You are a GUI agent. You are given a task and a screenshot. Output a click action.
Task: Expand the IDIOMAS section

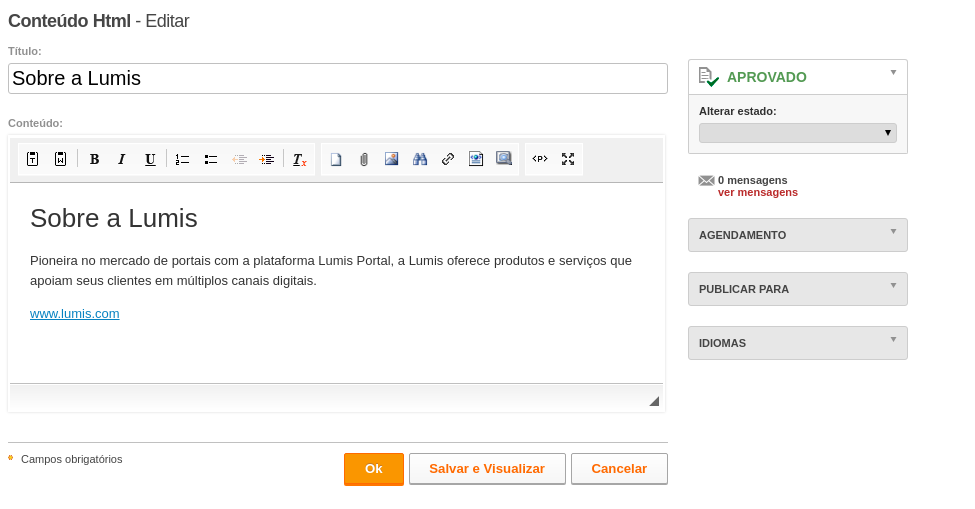[x=798, y=343]
